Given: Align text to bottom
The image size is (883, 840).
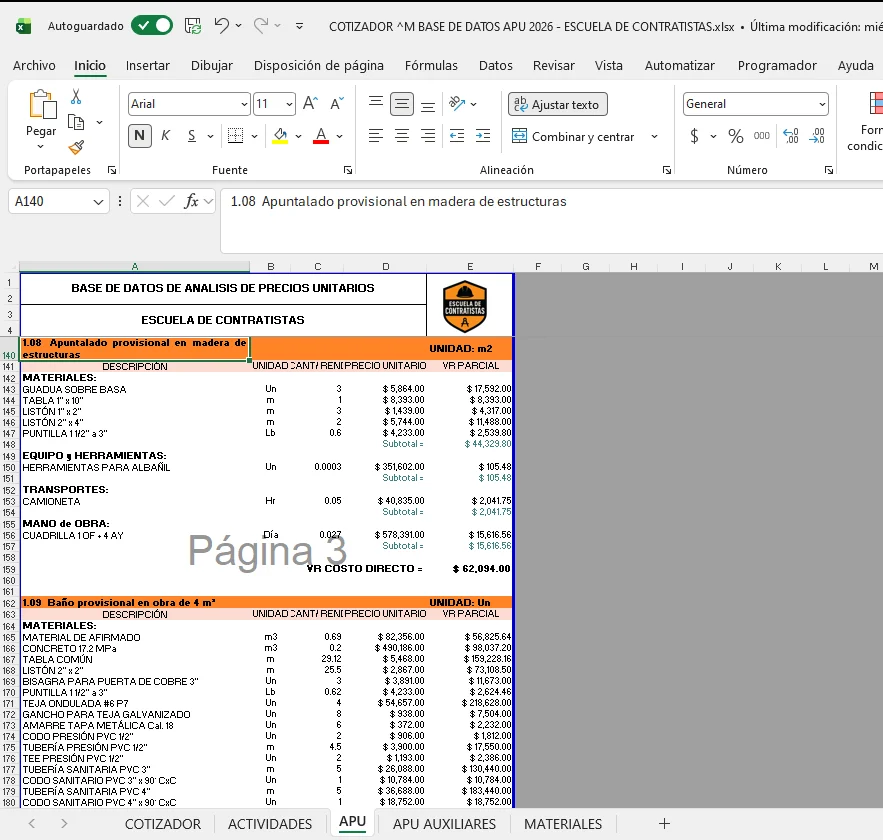Looking at the screenshot, I should point(428,104).
